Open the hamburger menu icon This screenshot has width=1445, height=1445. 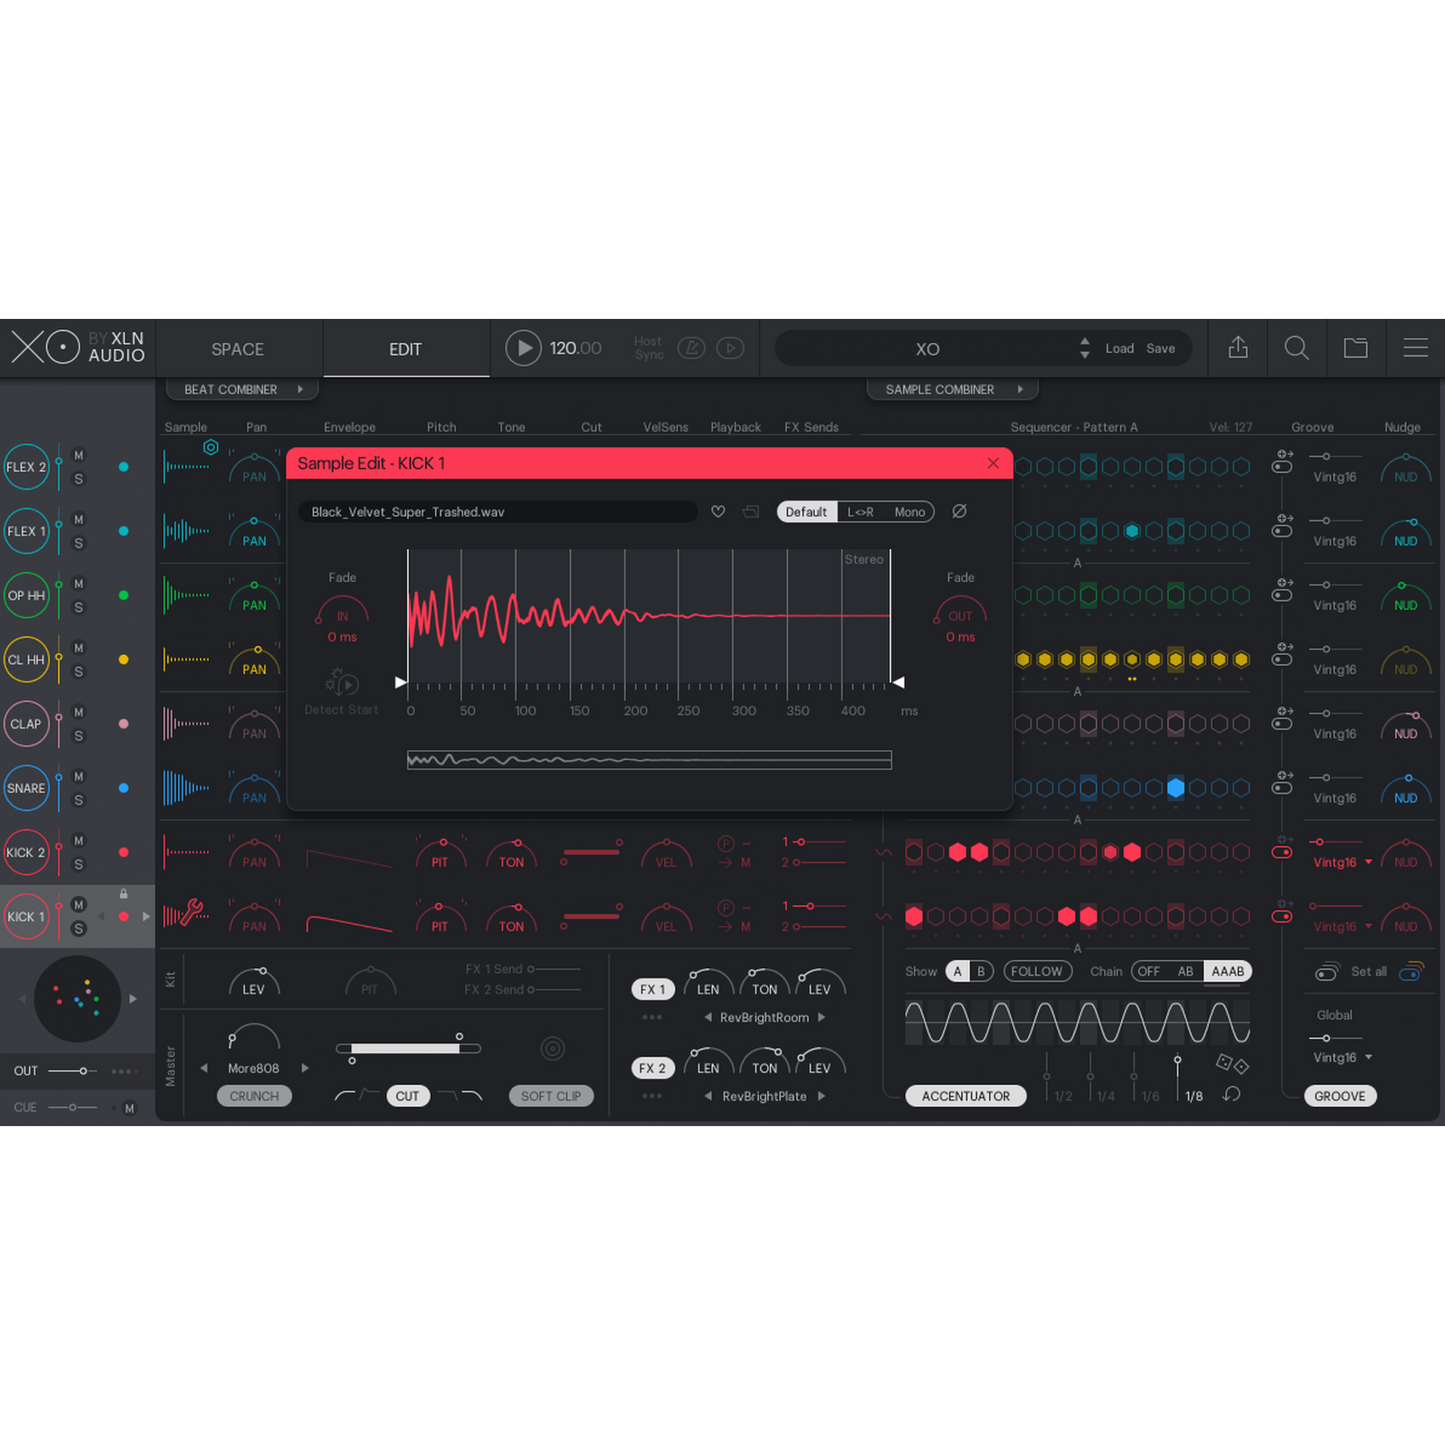click(x=1415, y=348)
